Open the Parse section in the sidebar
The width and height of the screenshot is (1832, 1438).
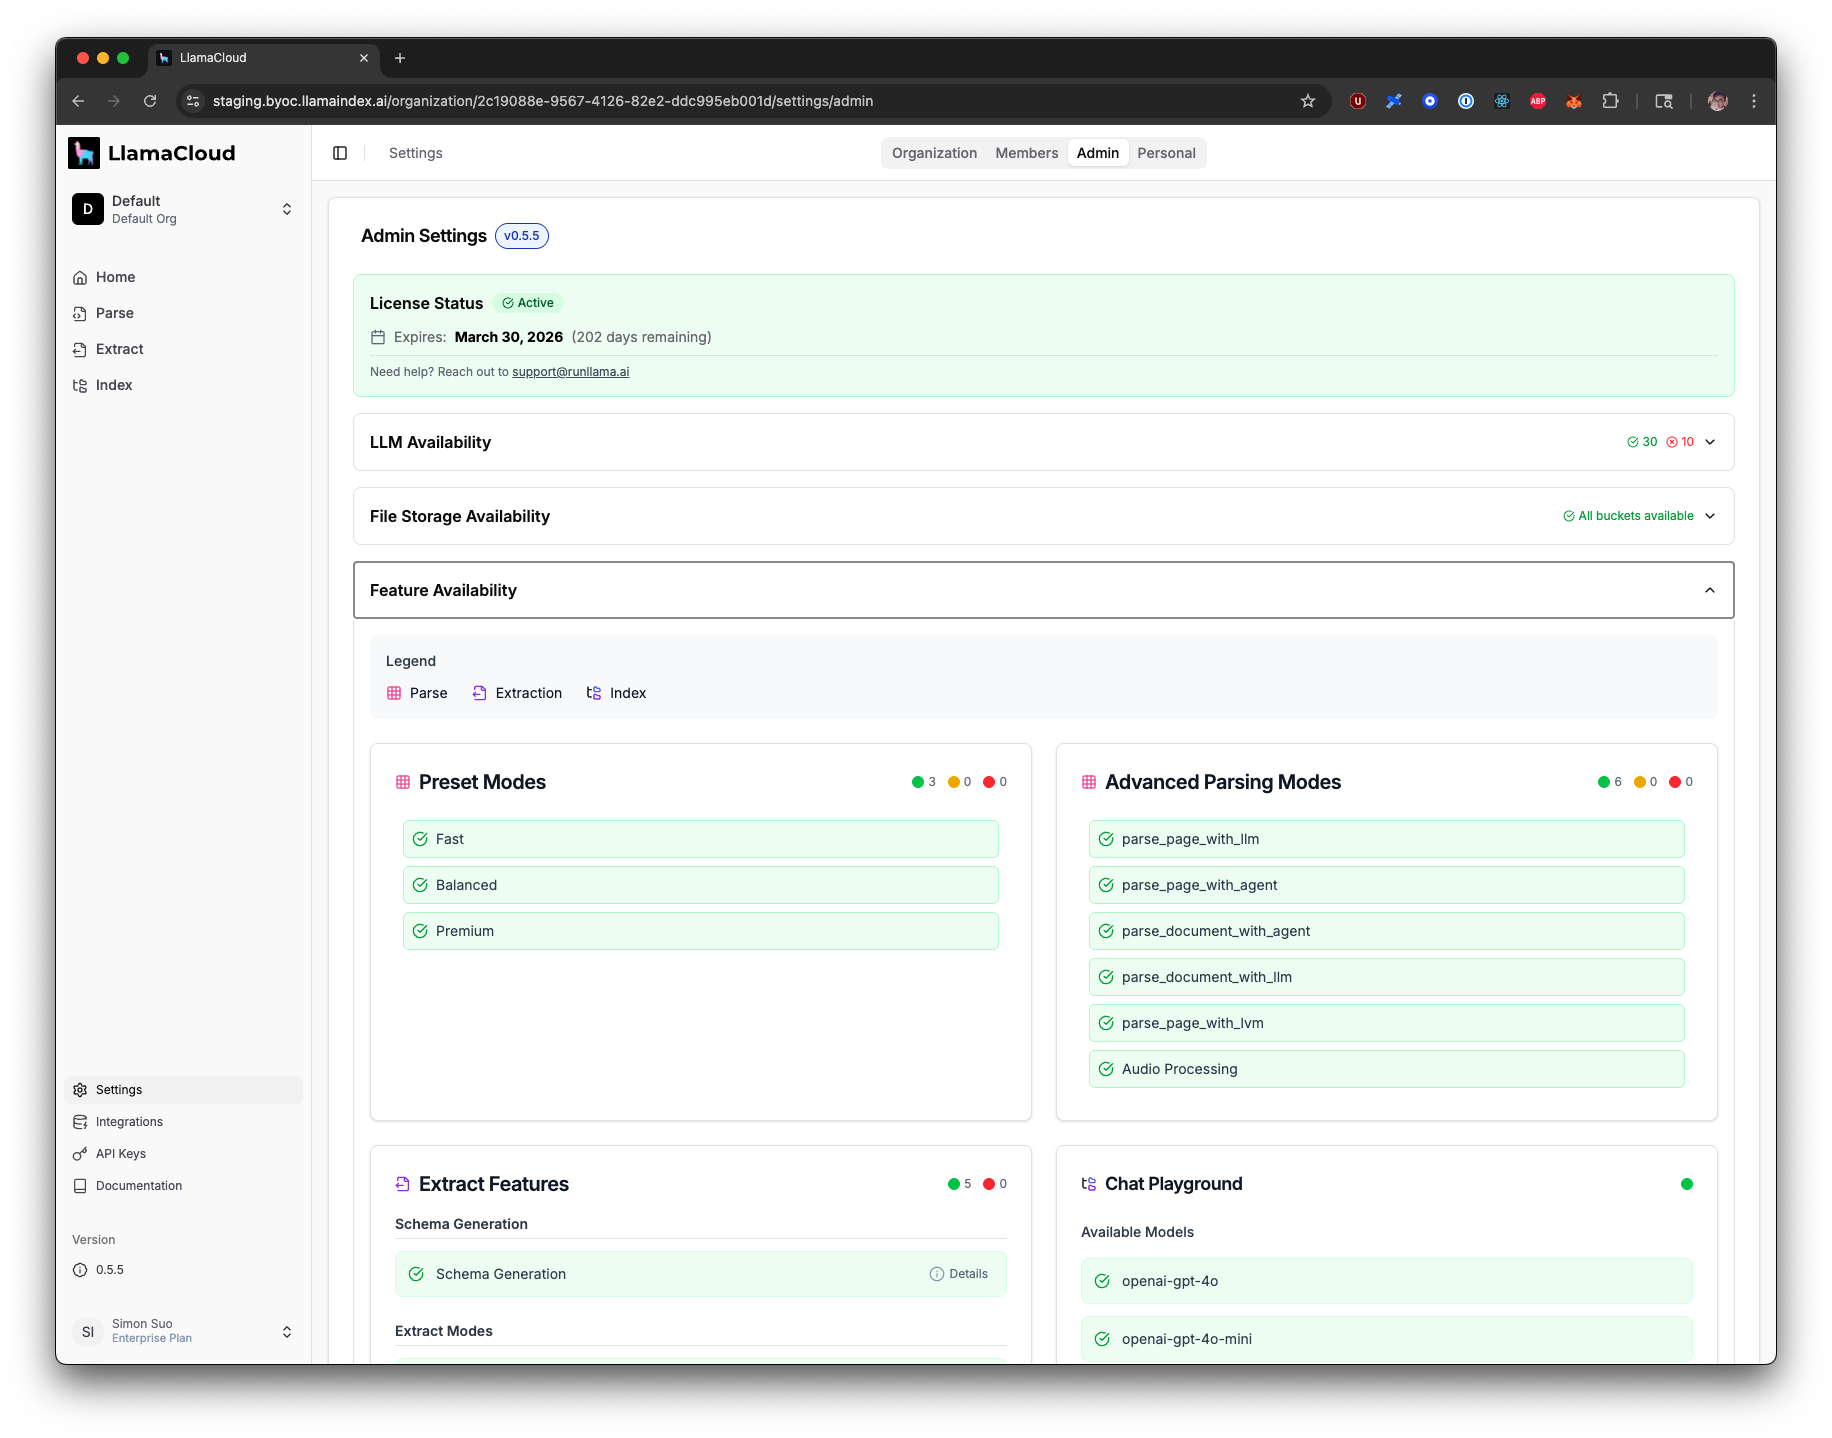[x=114, y=313]
